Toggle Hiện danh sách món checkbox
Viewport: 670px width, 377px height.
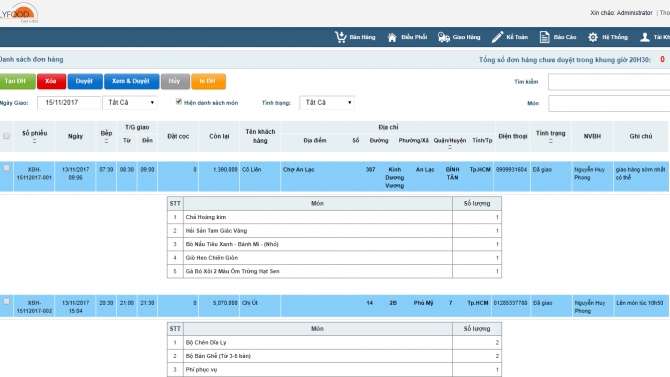pos(179,102)
